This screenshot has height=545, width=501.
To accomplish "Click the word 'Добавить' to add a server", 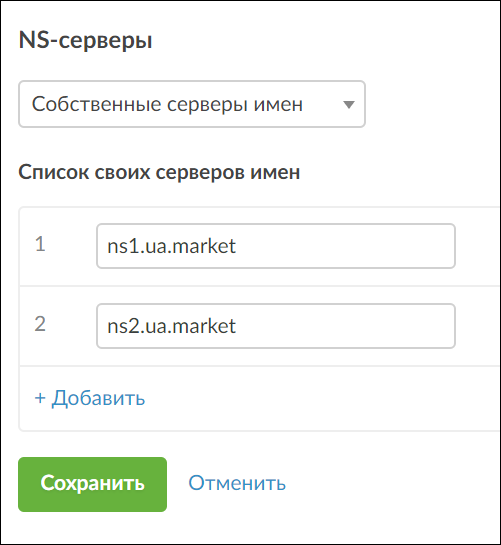I will tap(98, 398).
